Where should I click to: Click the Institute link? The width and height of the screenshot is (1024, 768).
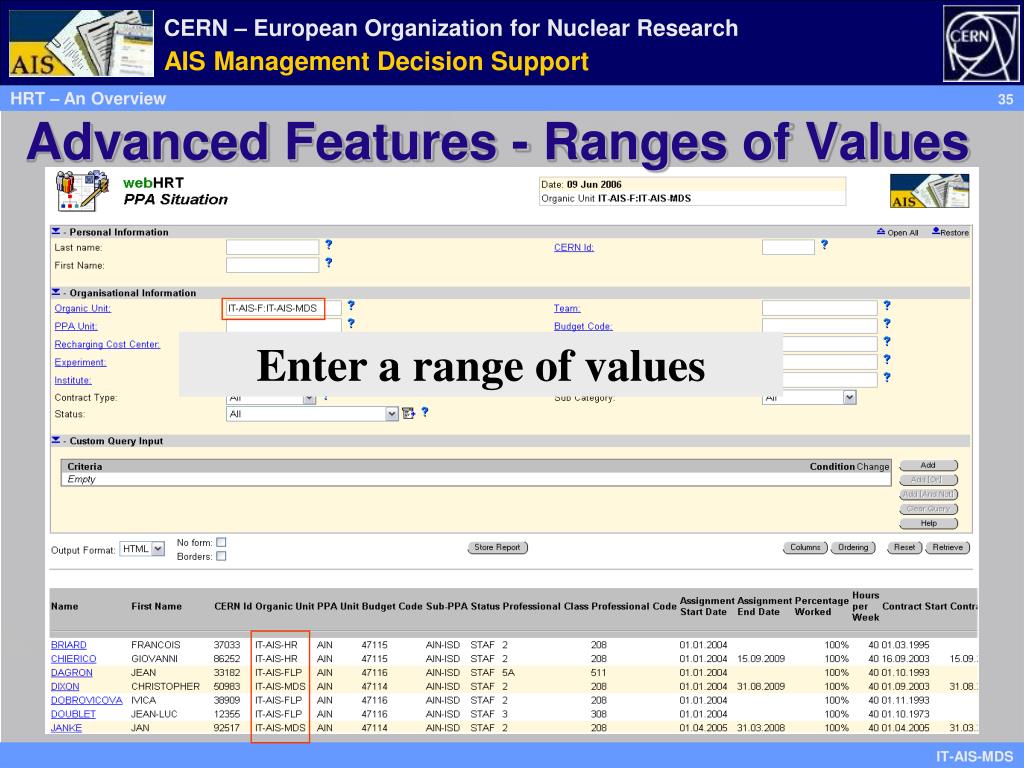(72, 380)
